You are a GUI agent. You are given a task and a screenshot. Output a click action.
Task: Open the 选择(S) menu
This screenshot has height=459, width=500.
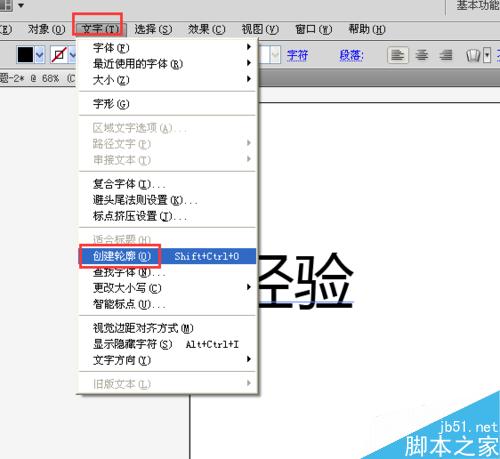153,29
